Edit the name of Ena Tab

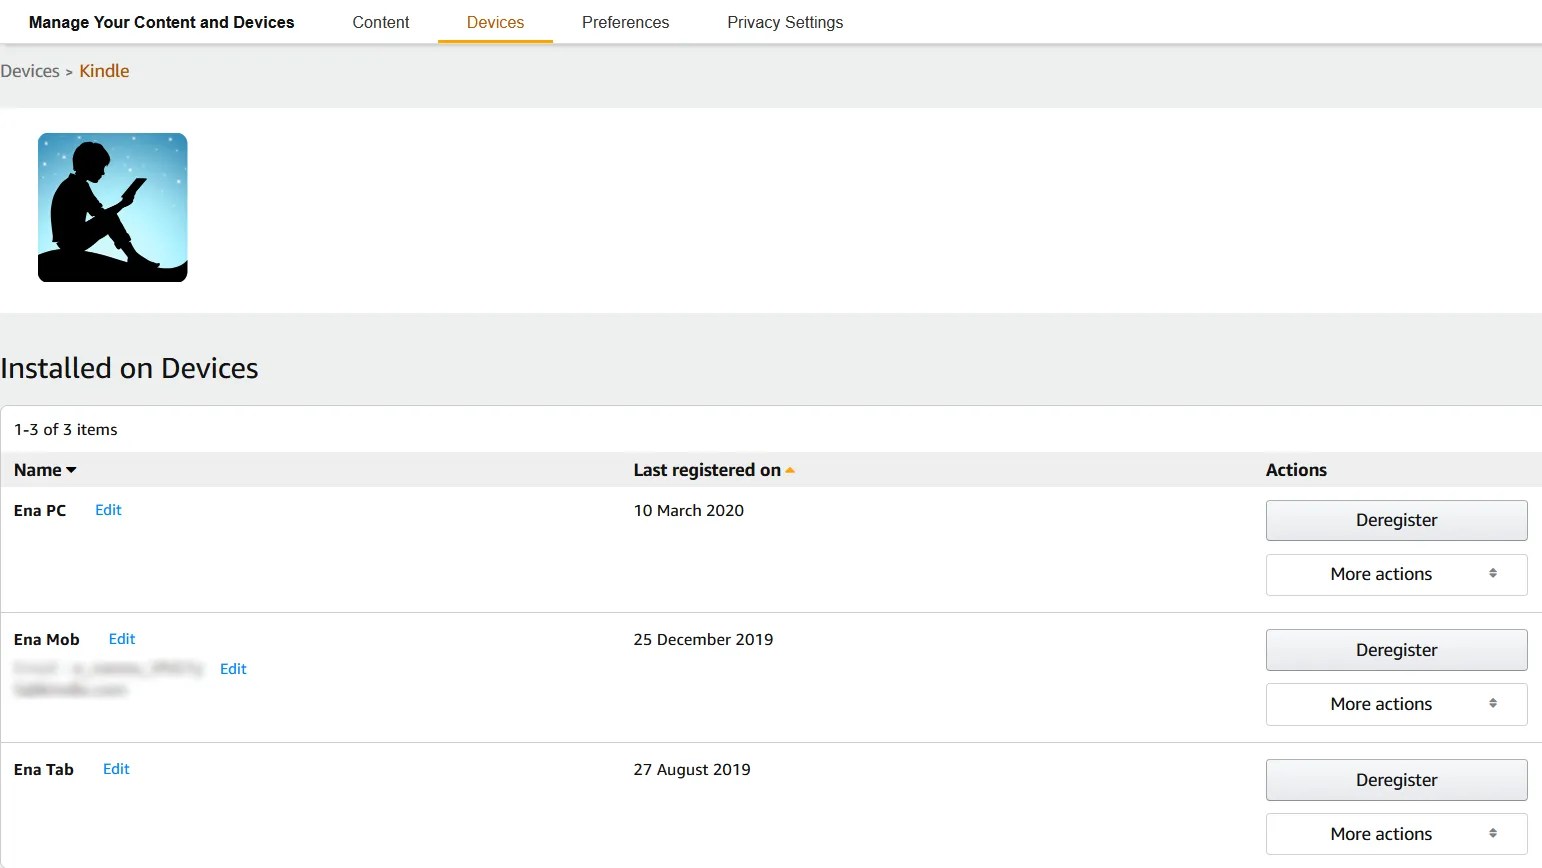pos(115,768)
